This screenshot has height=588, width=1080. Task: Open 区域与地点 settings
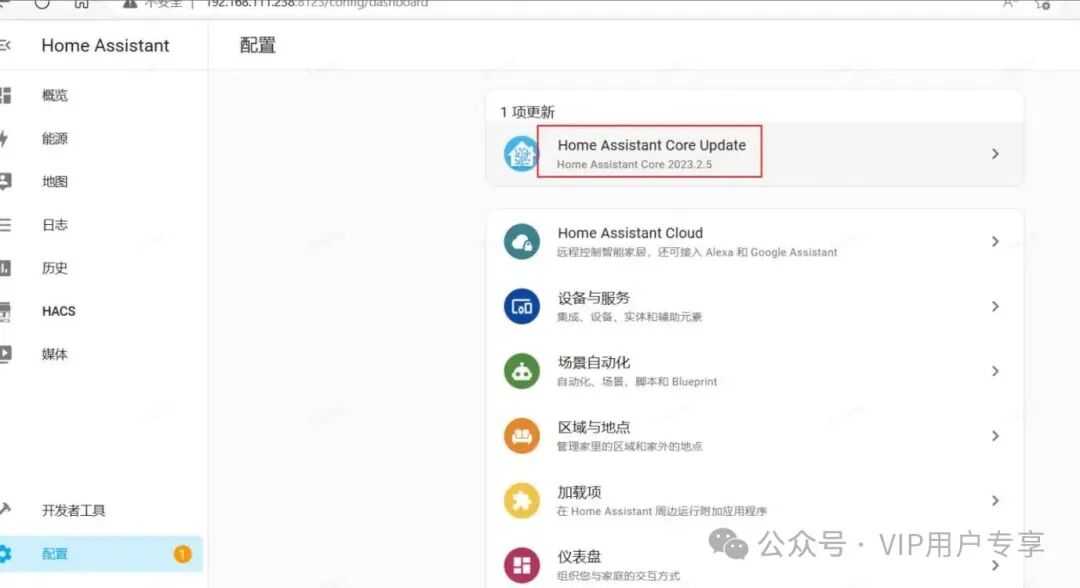754,436
